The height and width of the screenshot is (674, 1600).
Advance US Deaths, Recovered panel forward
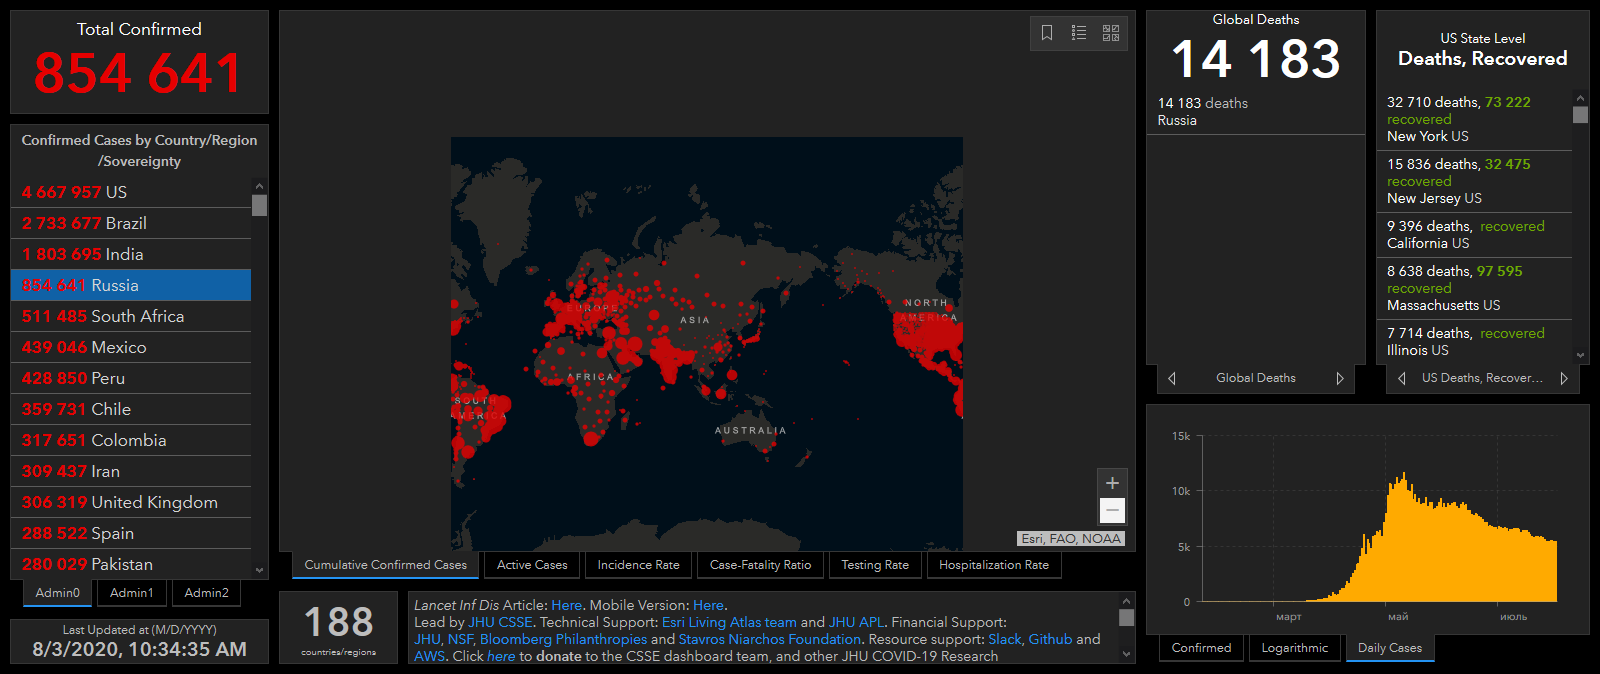click(x=1564, y=378)
